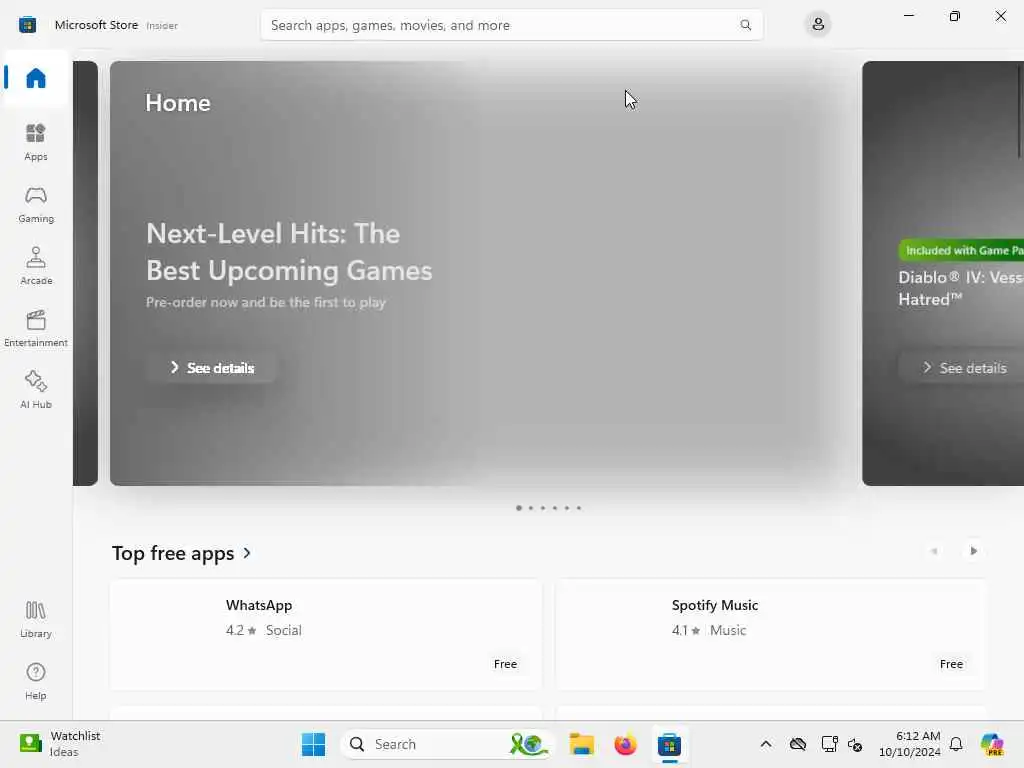The image size is (1024, 768).
Task: Open the user account profile icon
Action: pos(818,25)
